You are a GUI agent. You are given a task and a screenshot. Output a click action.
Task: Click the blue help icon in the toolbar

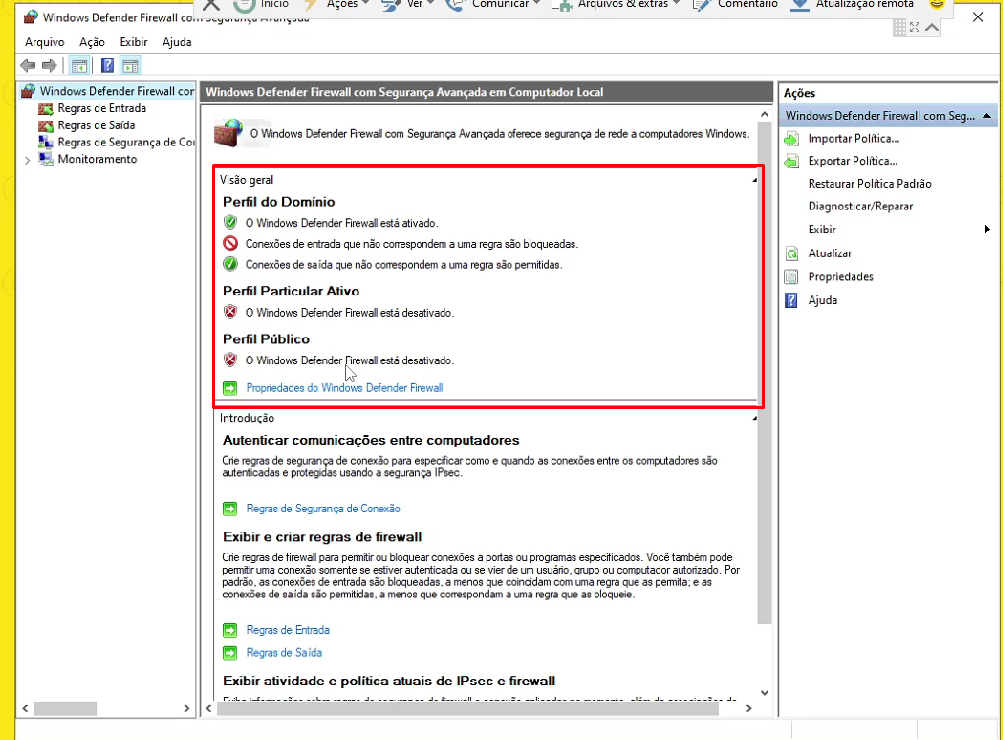click(x=106, y=66)
